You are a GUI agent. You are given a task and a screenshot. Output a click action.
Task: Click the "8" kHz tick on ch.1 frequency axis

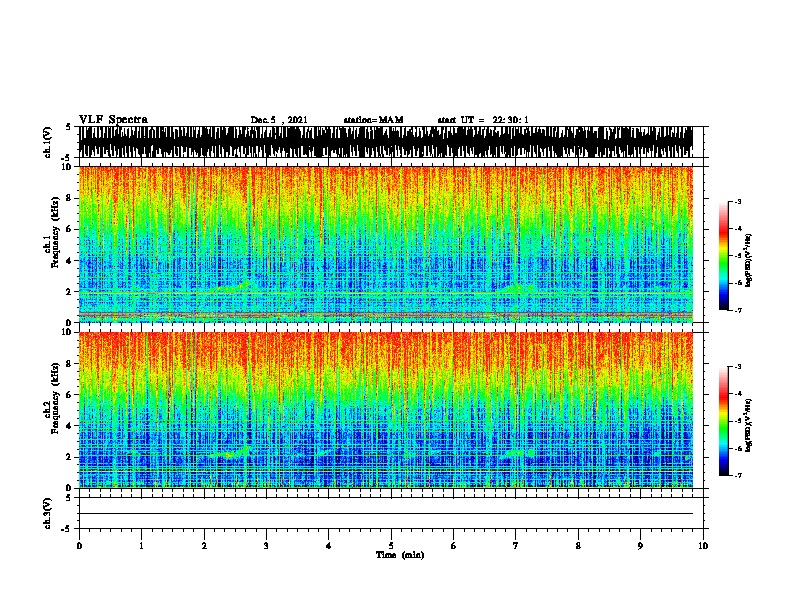[69, 198]
